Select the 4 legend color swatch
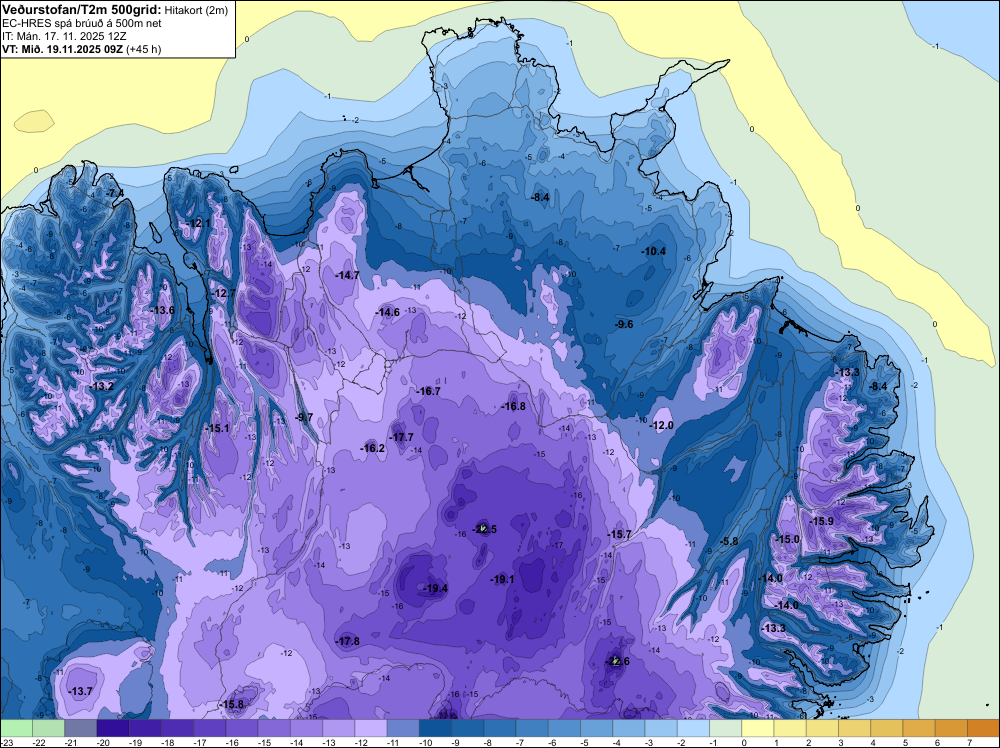The width and height of the screenshot is (1000, 748). coord(886,728)
